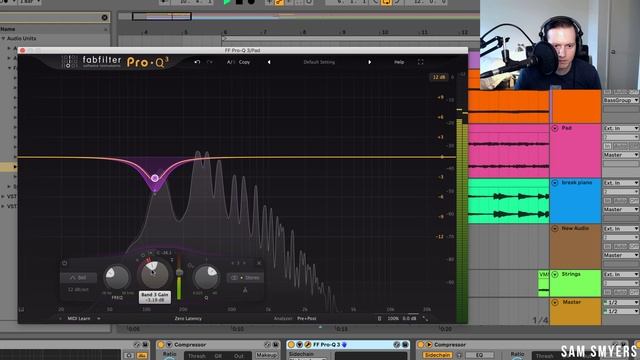
Task: Open Pad track Master output dropdown
Action: click(621, 155)
